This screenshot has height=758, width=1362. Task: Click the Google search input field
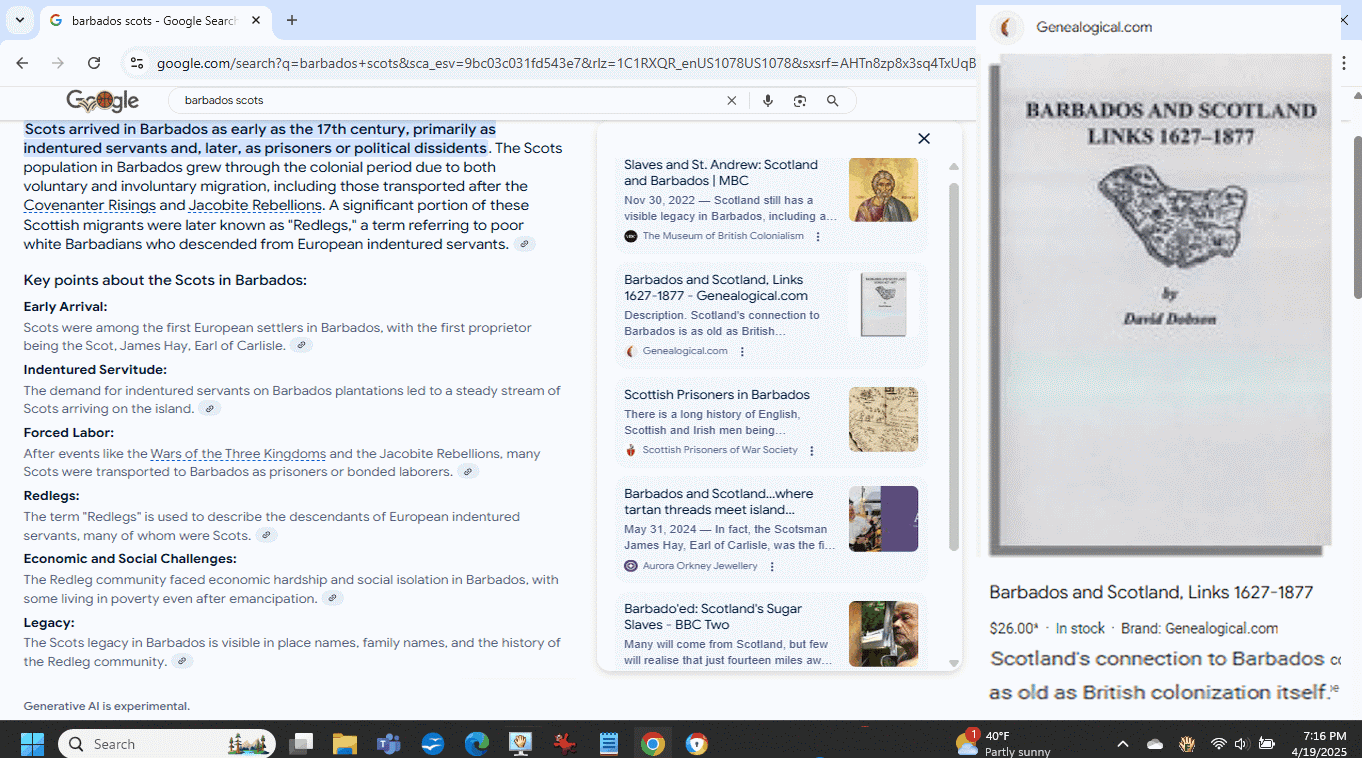[x=450, y=101]
